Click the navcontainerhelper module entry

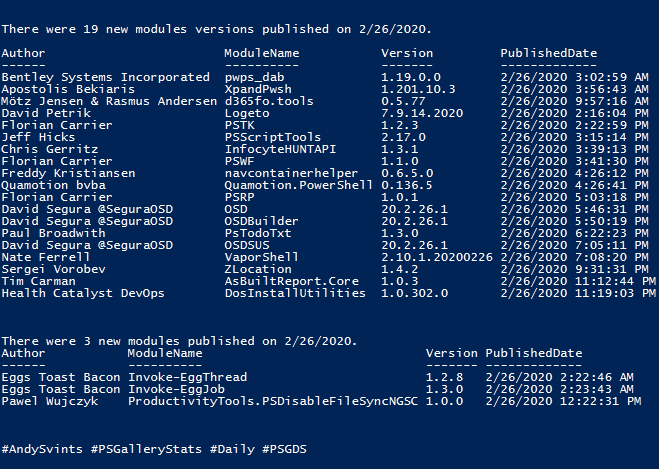click(x=291, y=173)
